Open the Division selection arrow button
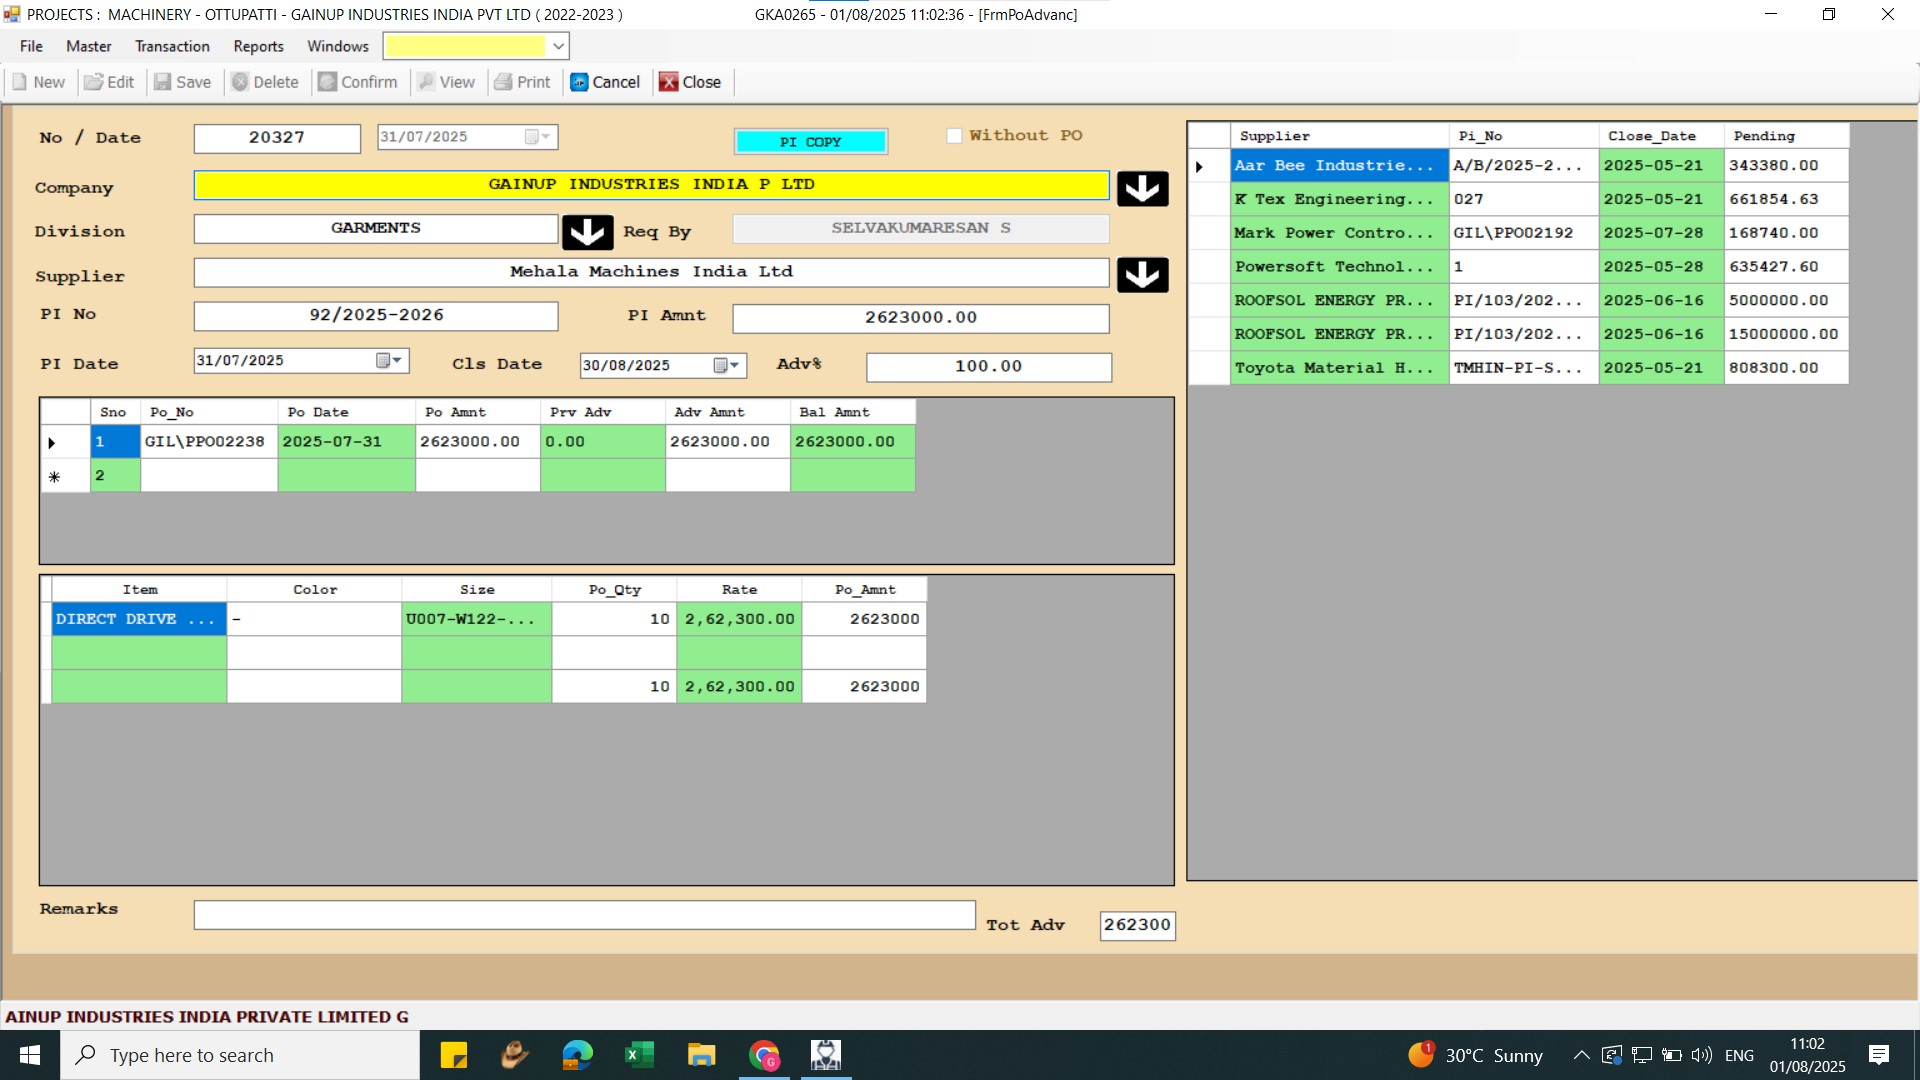The height and width of the screenshot is (1080, 1920). [587, 232]
